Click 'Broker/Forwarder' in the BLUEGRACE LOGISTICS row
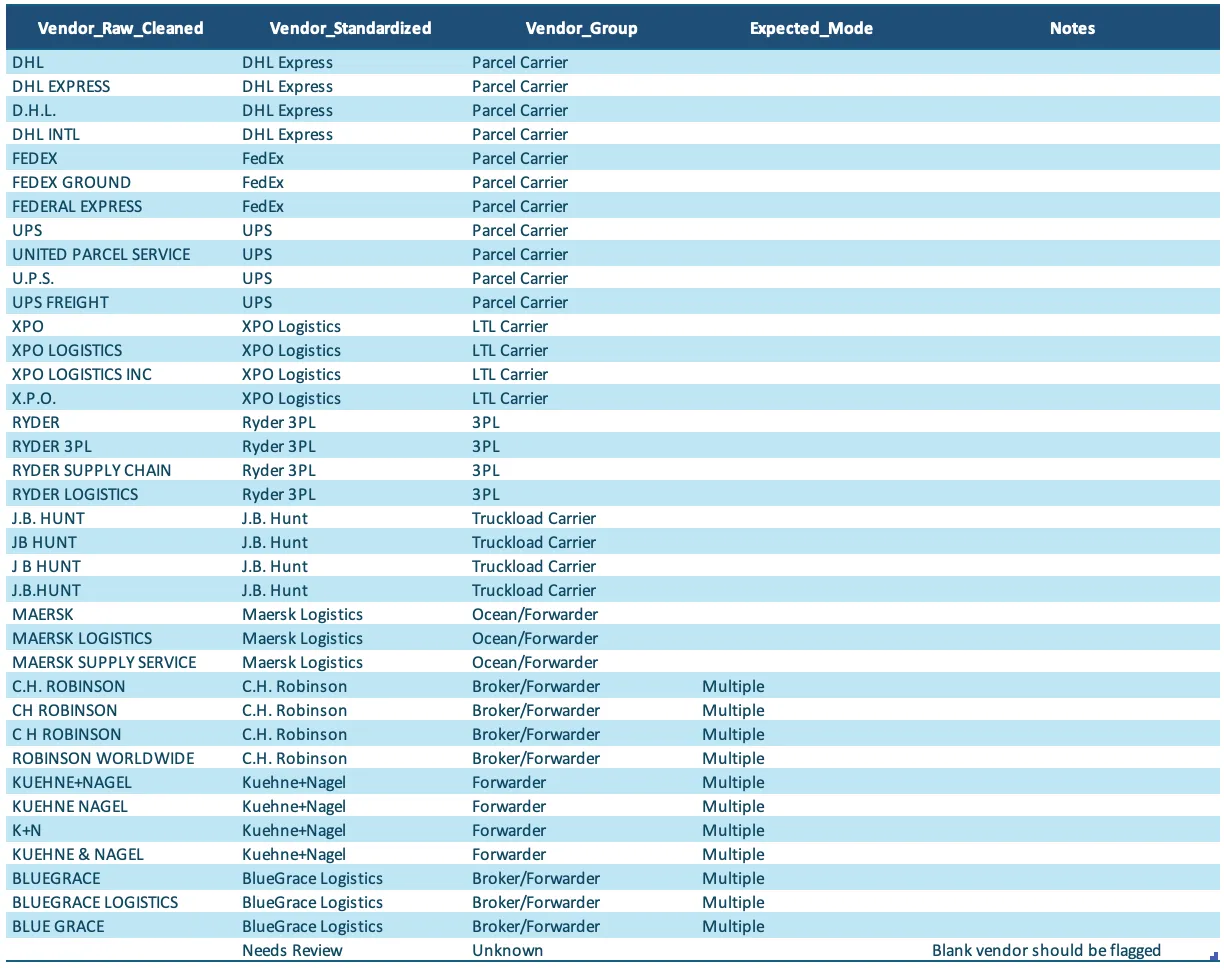The height and width of the screenshot is (970, 1224). [x=536, y=902]
